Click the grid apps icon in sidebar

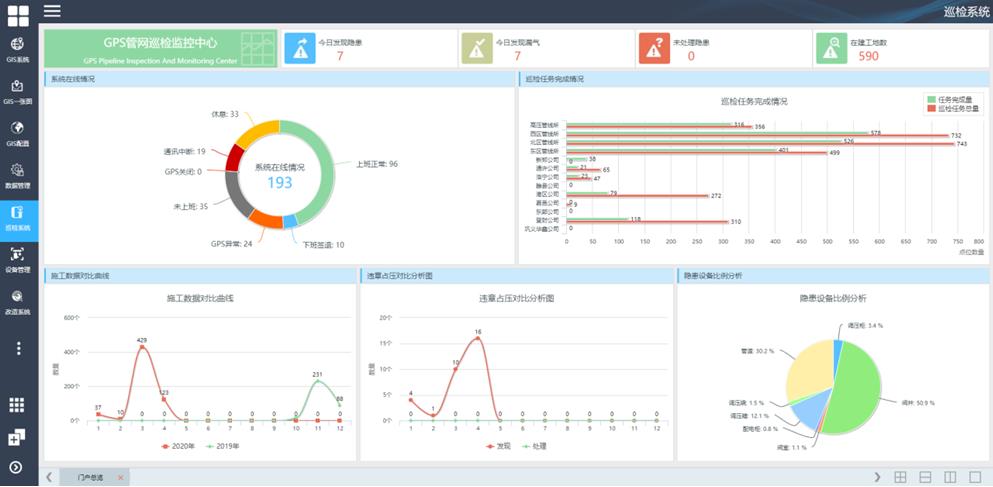tap(17, 405)
